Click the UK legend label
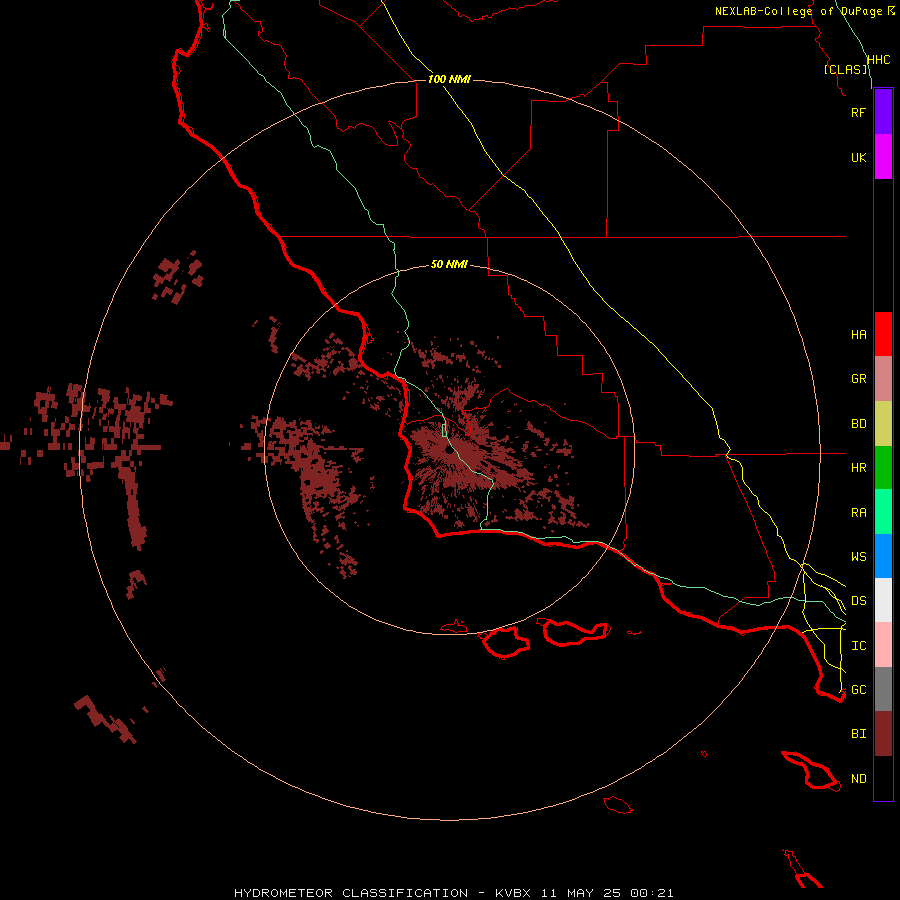 tap(858, 157)
